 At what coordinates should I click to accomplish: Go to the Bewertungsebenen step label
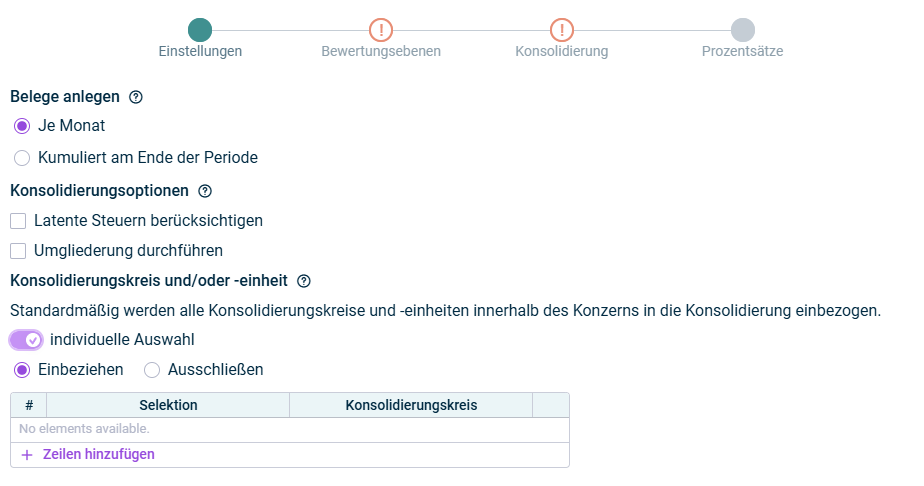coord(381,51)
